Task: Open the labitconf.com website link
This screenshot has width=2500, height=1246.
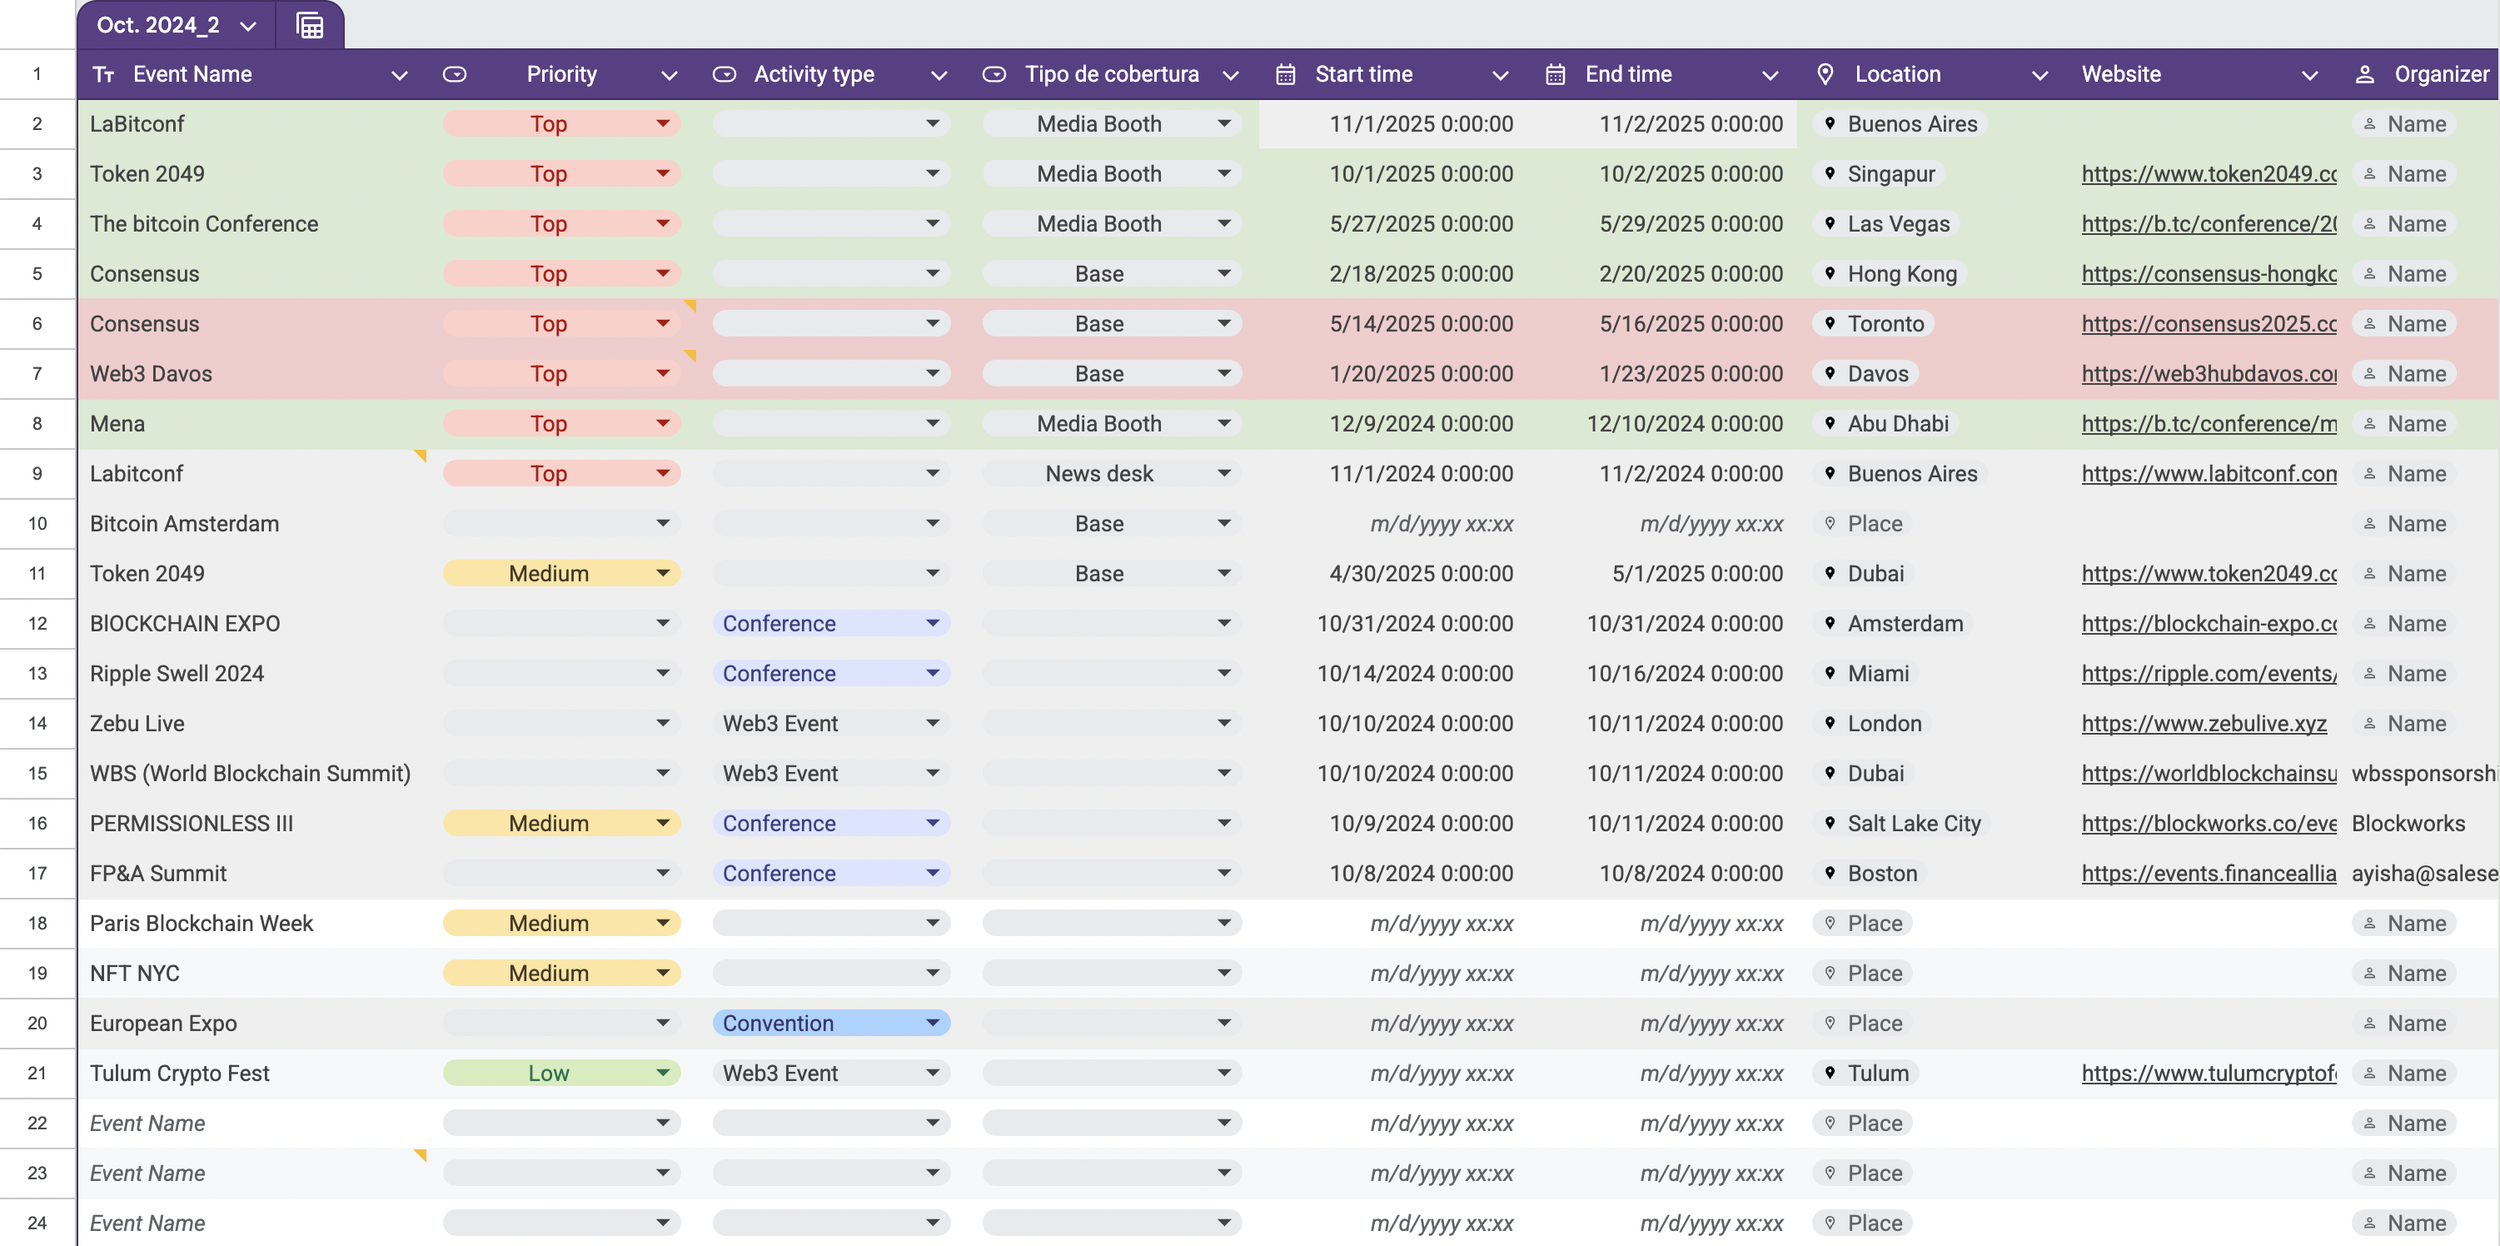Action: click(2209, 474)
